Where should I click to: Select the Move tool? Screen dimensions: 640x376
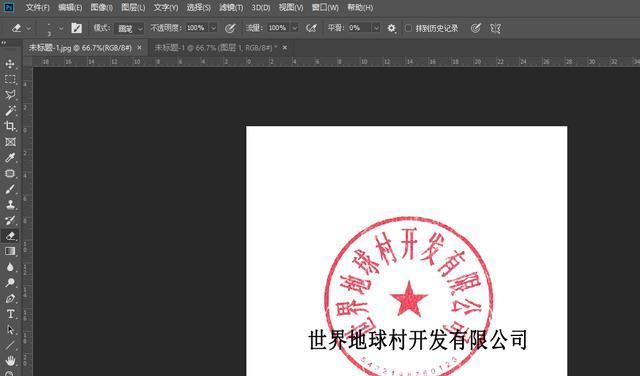pyautogui.click(x=10, y=64)
